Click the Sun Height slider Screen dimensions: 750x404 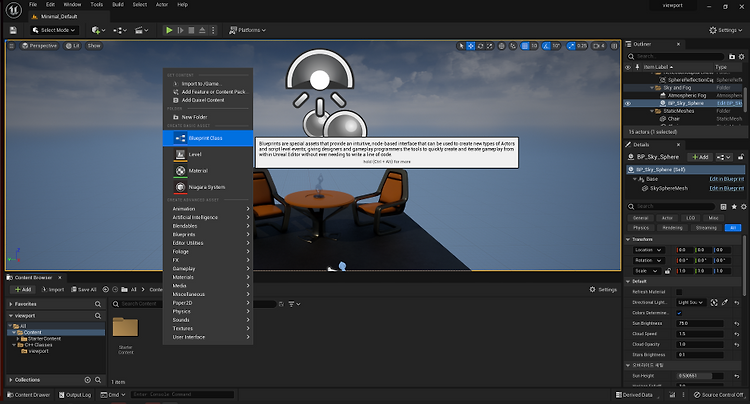click(x=700, y=376)
